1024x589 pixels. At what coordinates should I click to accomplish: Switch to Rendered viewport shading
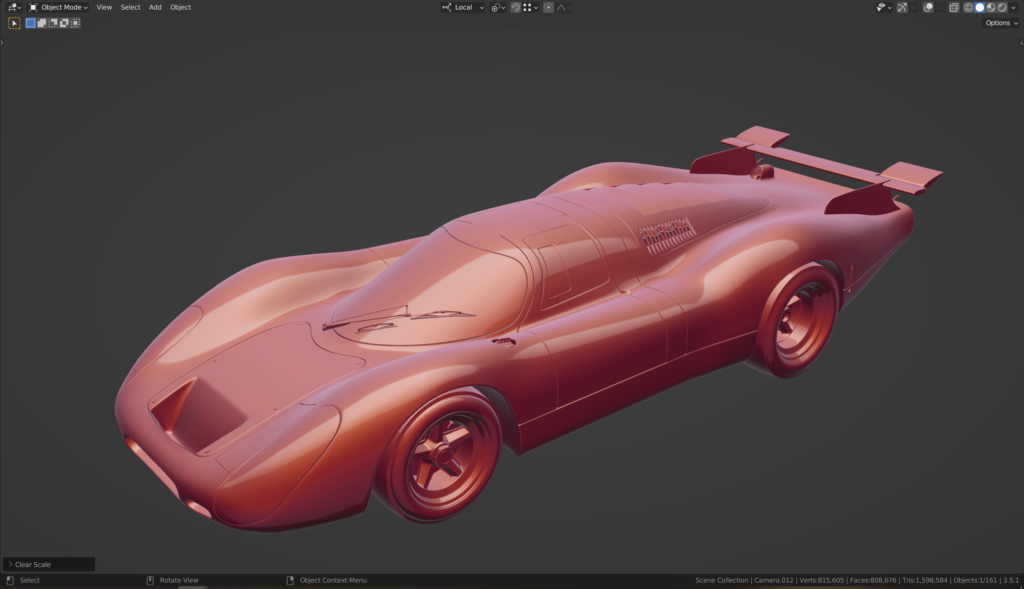[x=1002, y=7]
